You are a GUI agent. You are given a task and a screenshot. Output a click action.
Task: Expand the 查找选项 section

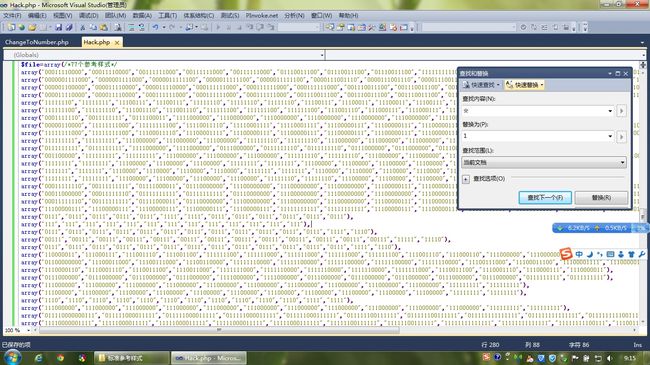(x=466, y=179)
